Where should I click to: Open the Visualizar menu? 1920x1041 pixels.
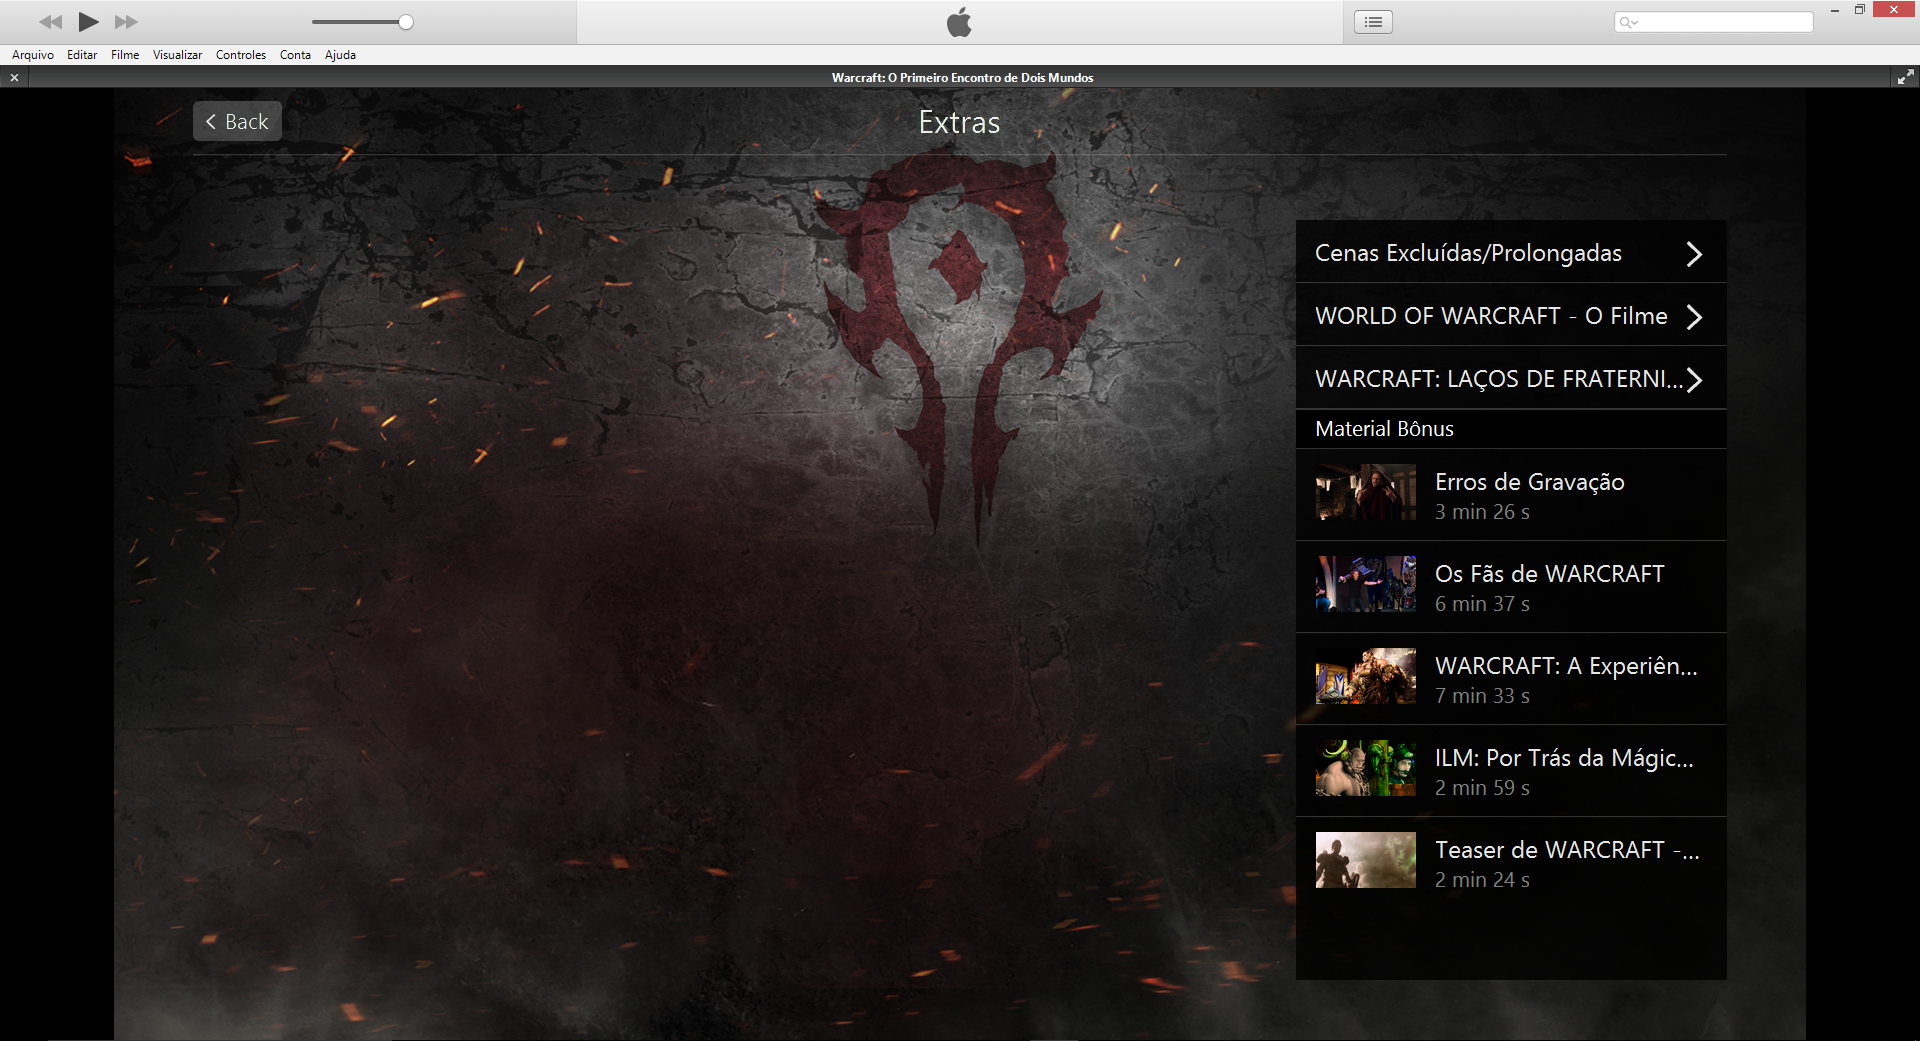coord(177,55)
